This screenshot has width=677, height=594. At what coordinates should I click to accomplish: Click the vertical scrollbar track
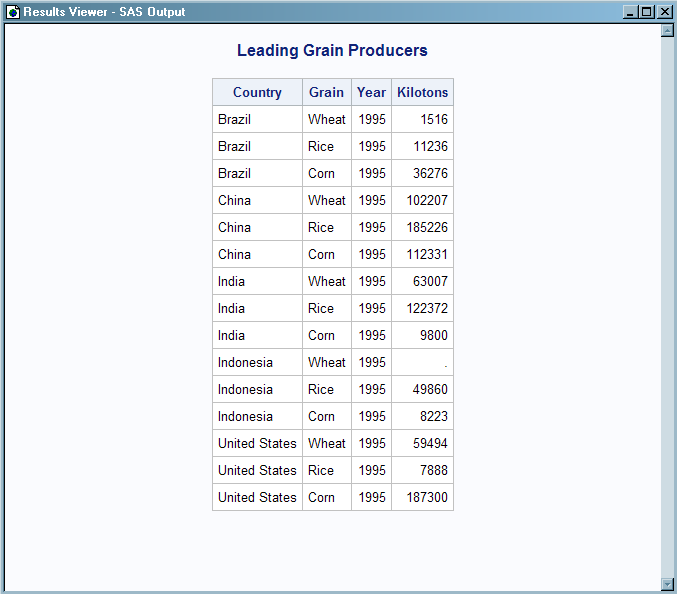pyautogui.click(x=667, y=300)
